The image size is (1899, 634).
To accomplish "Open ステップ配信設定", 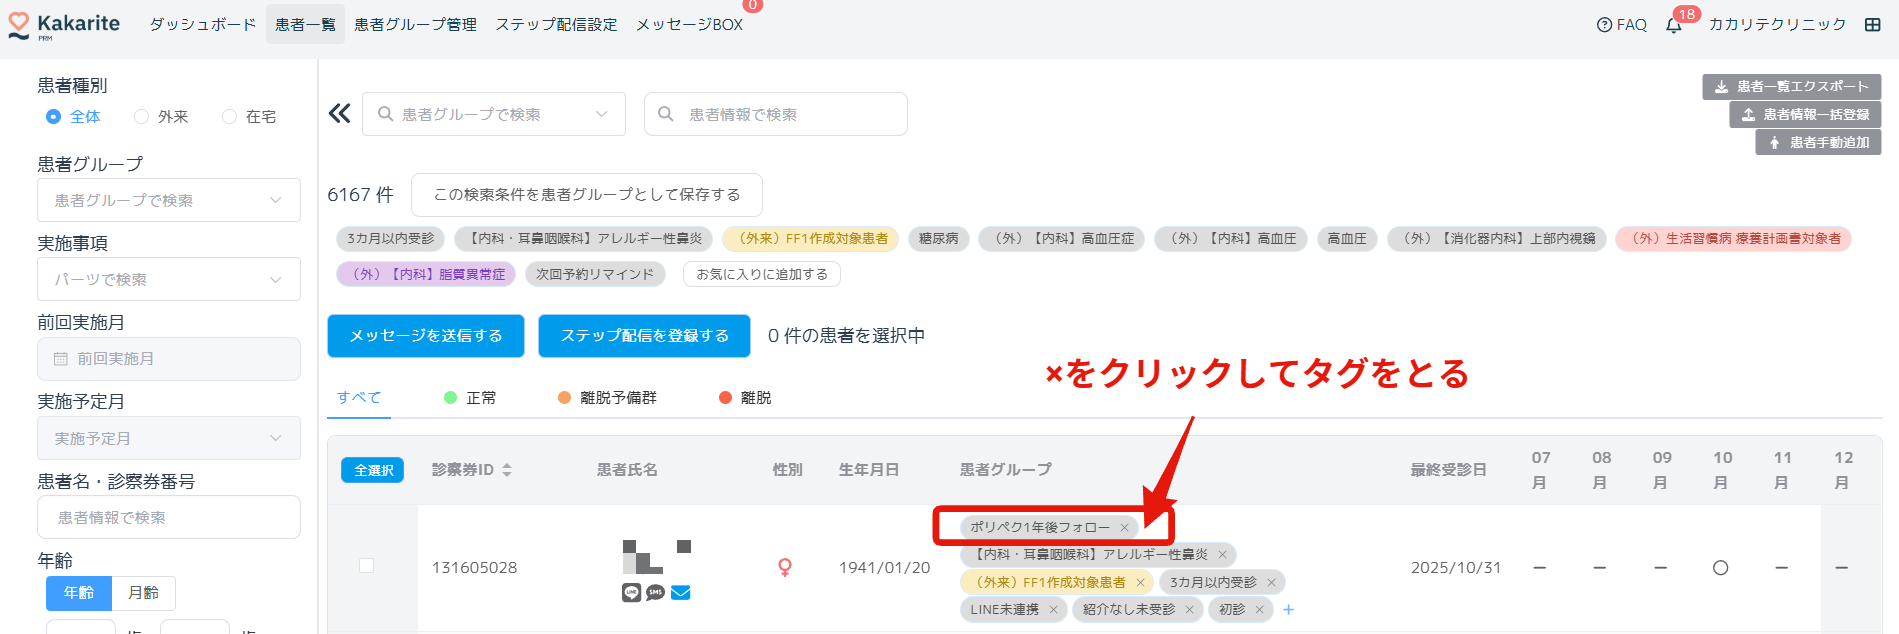I will pos(556,24).
